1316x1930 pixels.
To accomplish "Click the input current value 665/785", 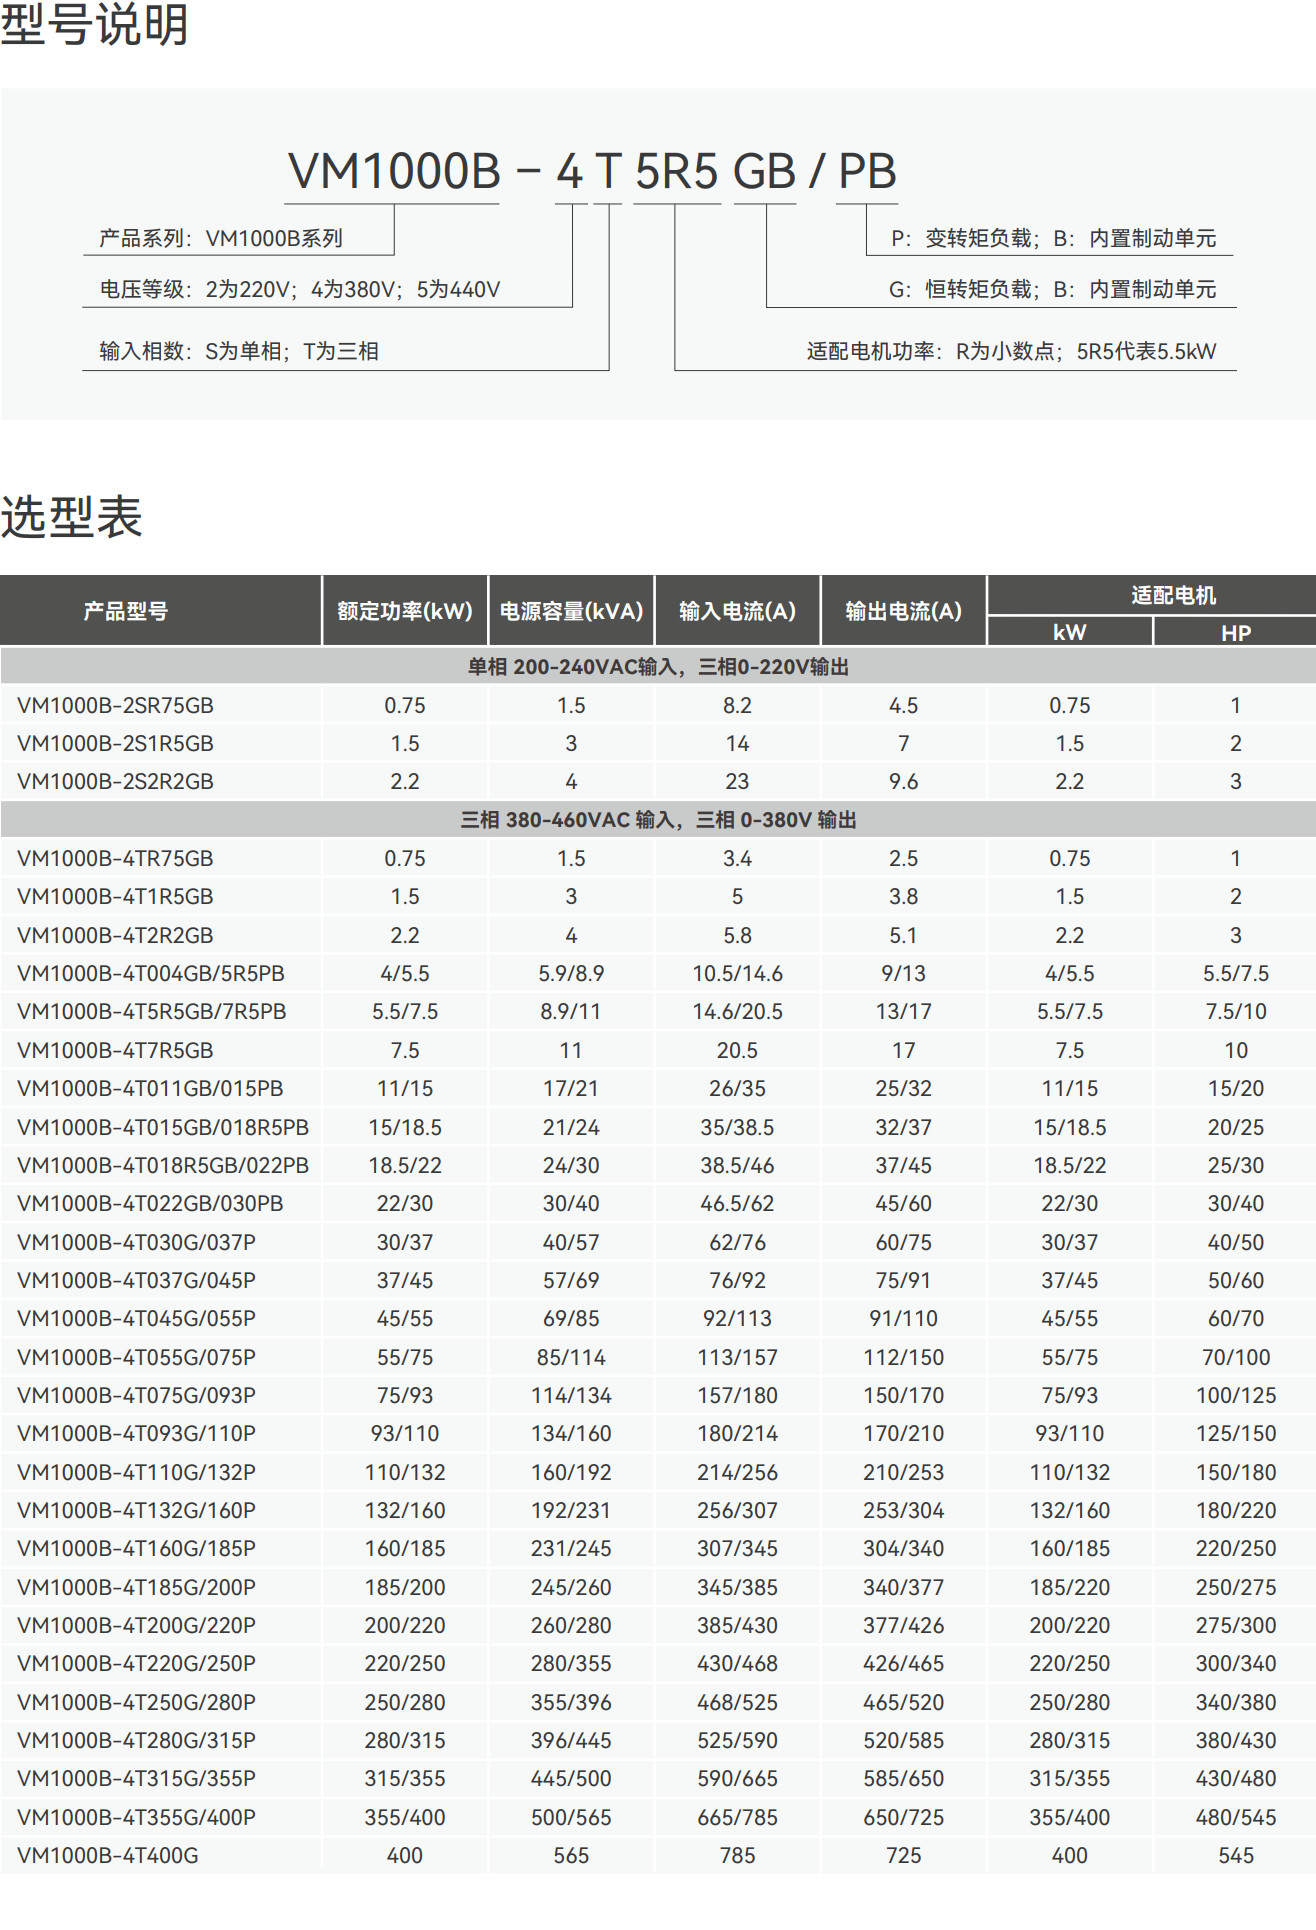I will 737,1817.
